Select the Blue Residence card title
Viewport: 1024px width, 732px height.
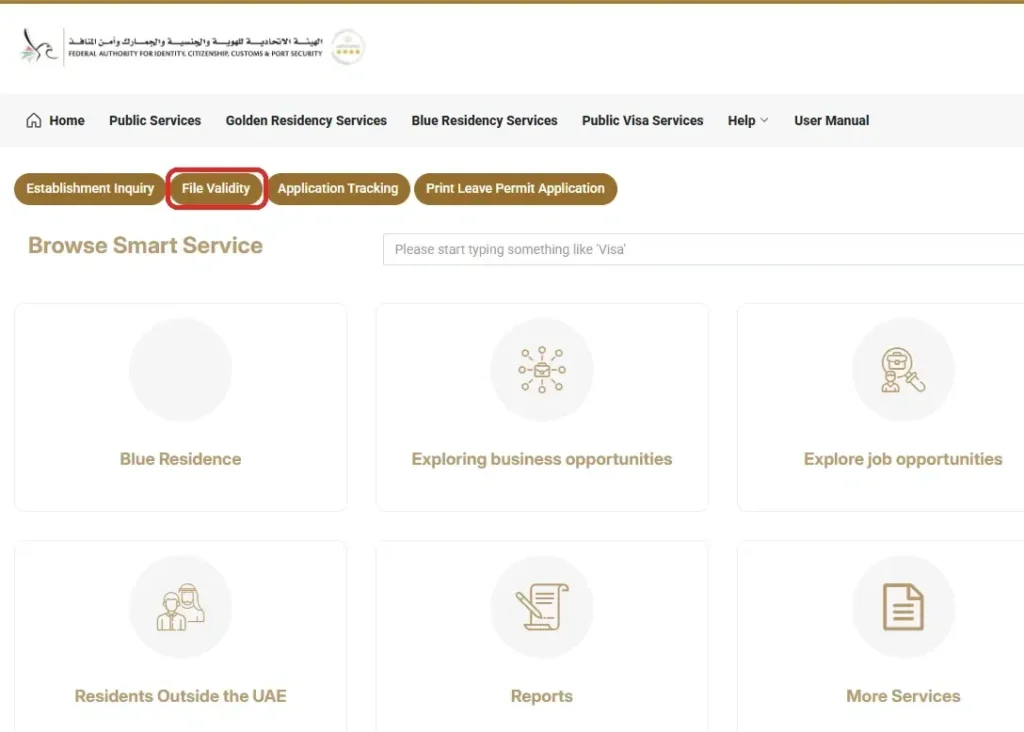point(180,459)
